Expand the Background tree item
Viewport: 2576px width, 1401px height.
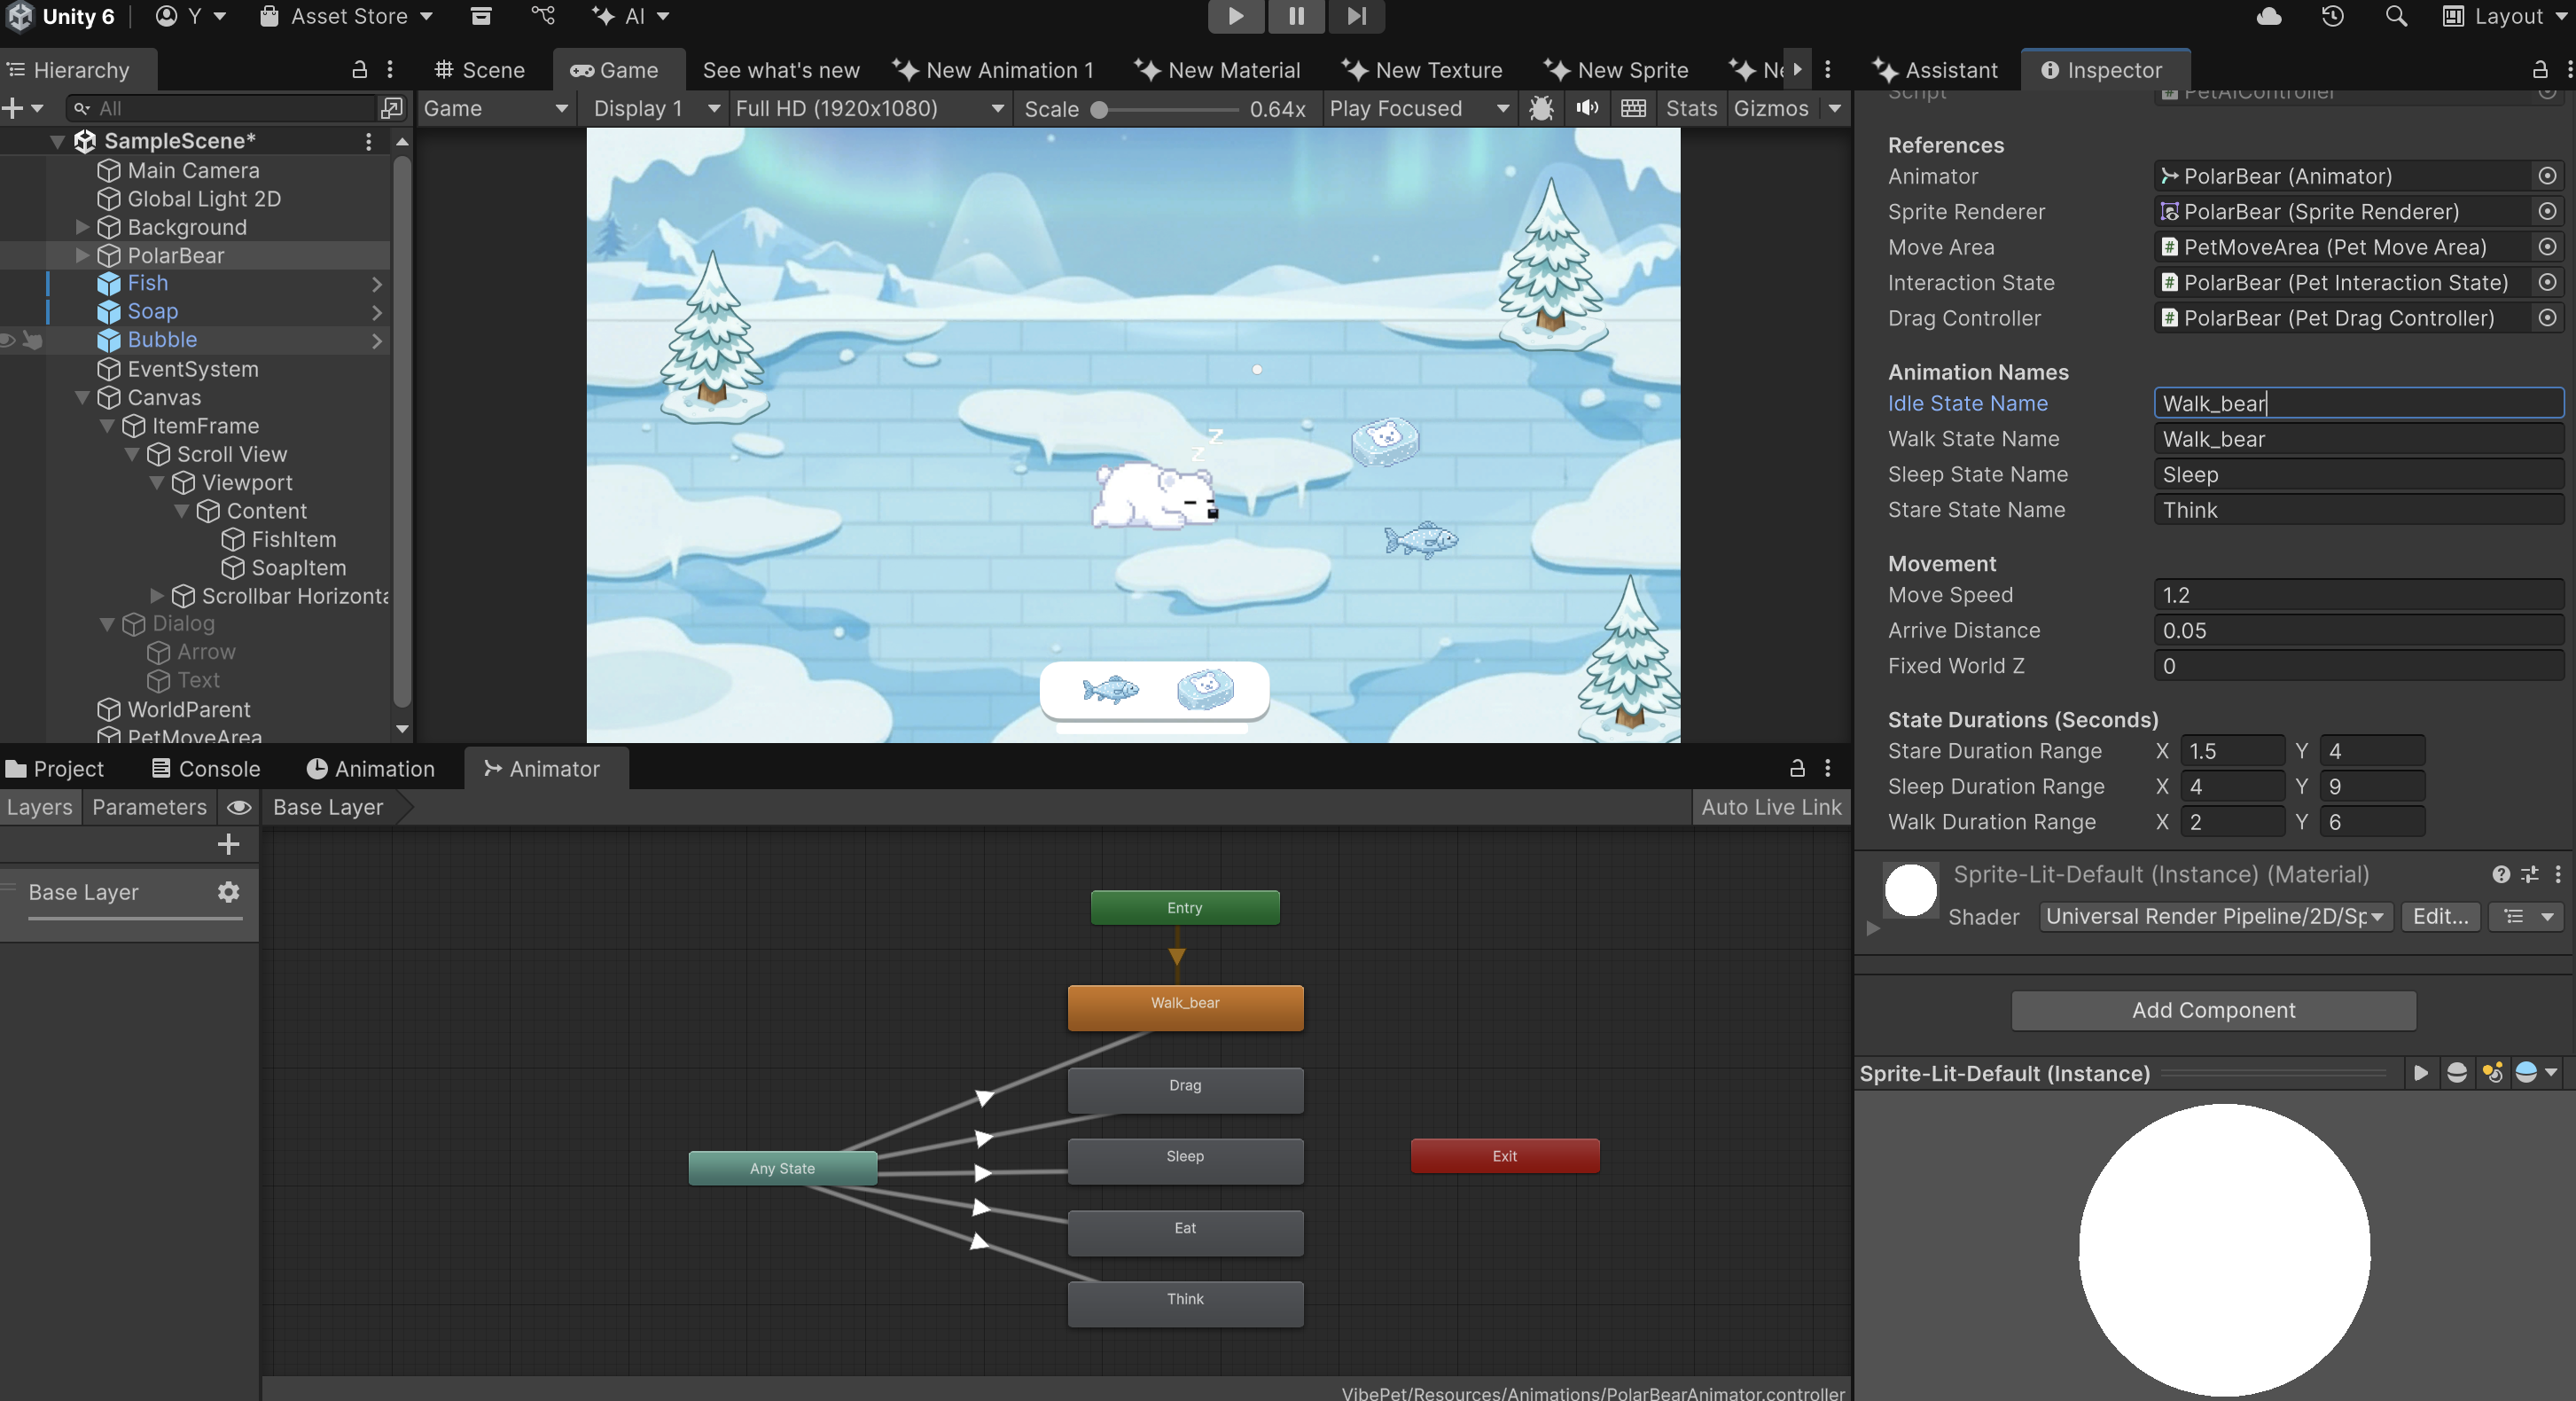[x=83, y=227]
